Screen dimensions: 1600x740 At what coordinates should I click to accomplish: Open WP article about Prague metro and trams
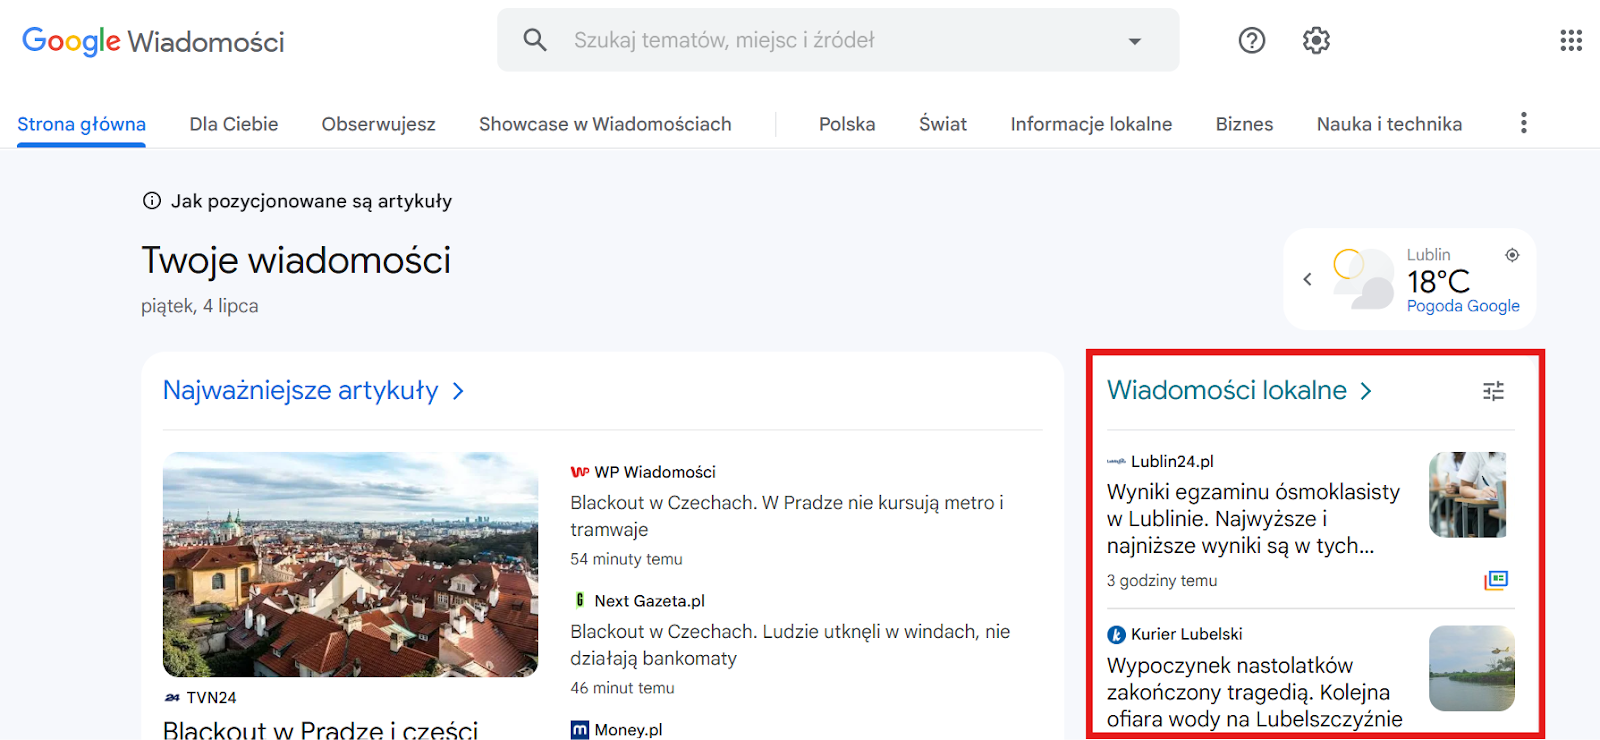(787, 516)
